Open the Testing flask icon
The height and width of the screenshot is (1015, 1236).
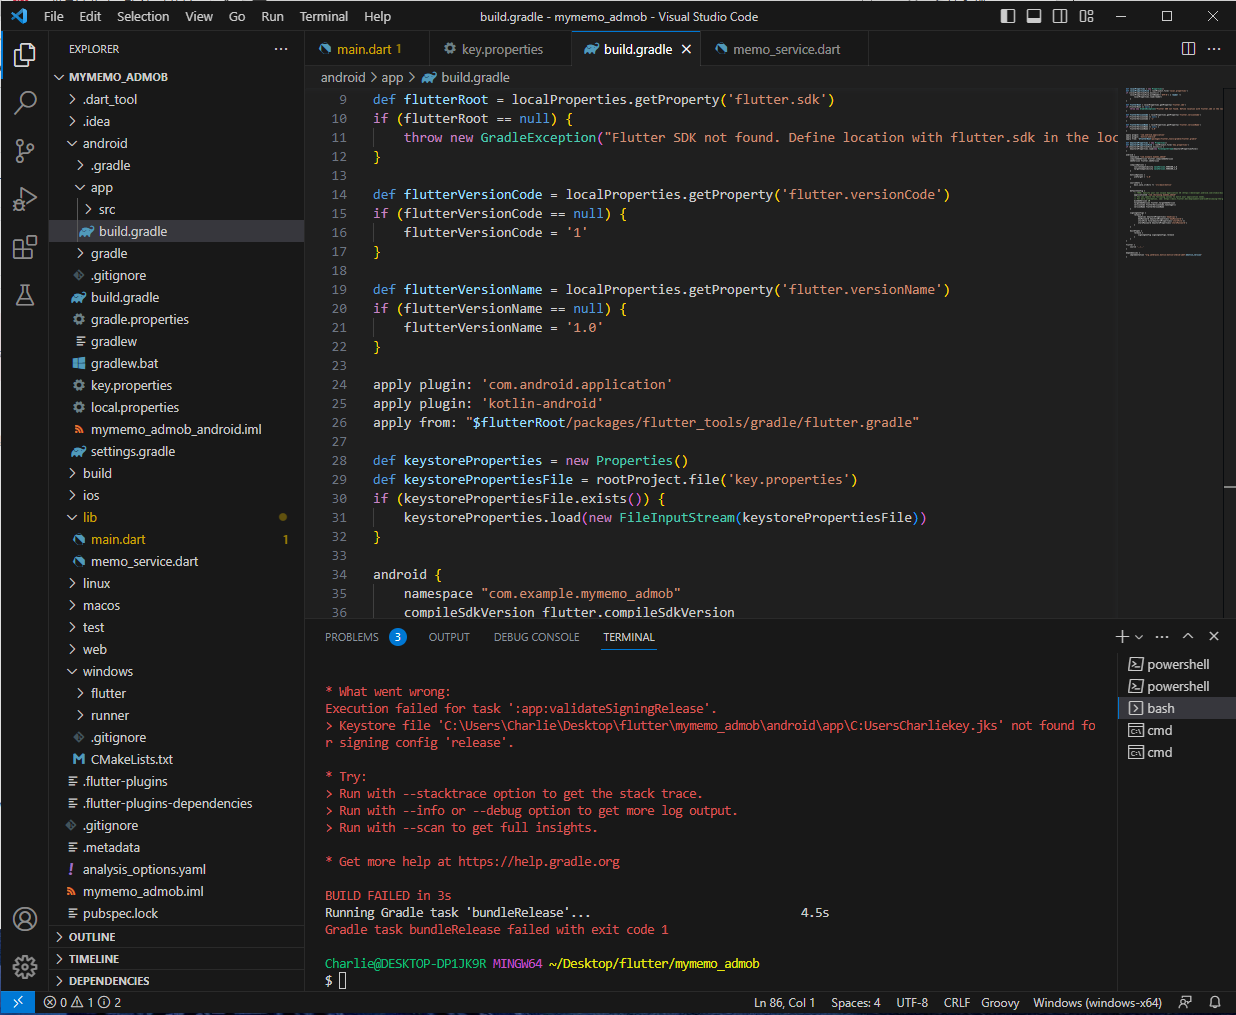coord(25,295)
